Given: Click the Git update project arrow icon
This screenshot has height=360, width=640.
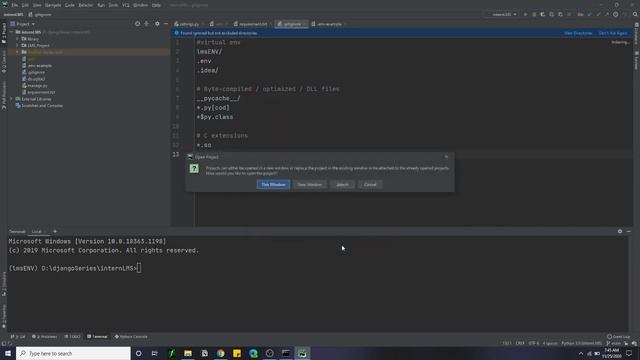Looking at the screenshot, I should click(x=589, y=14).
